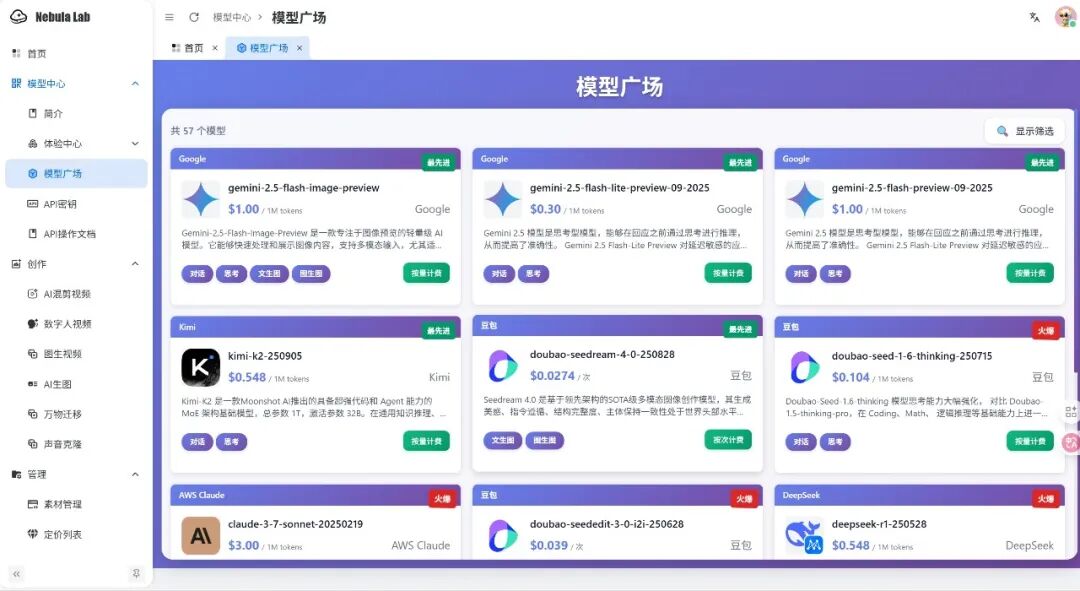Image resolution: width=1080 pixels, height=591 pixels.
Task: Close the 模型广场 tab
Action: coord(299,48)
